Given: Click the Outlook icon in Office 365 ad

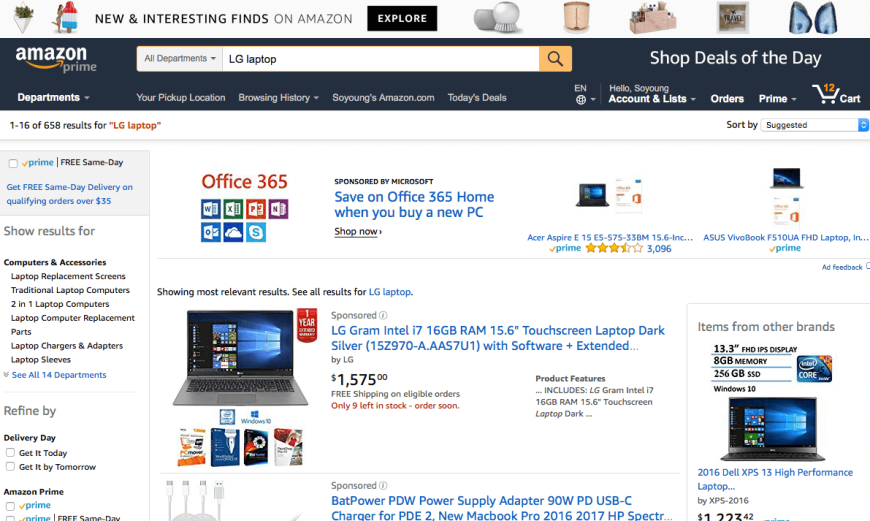Looking at the screenshot, I should [x=210, y=232].
